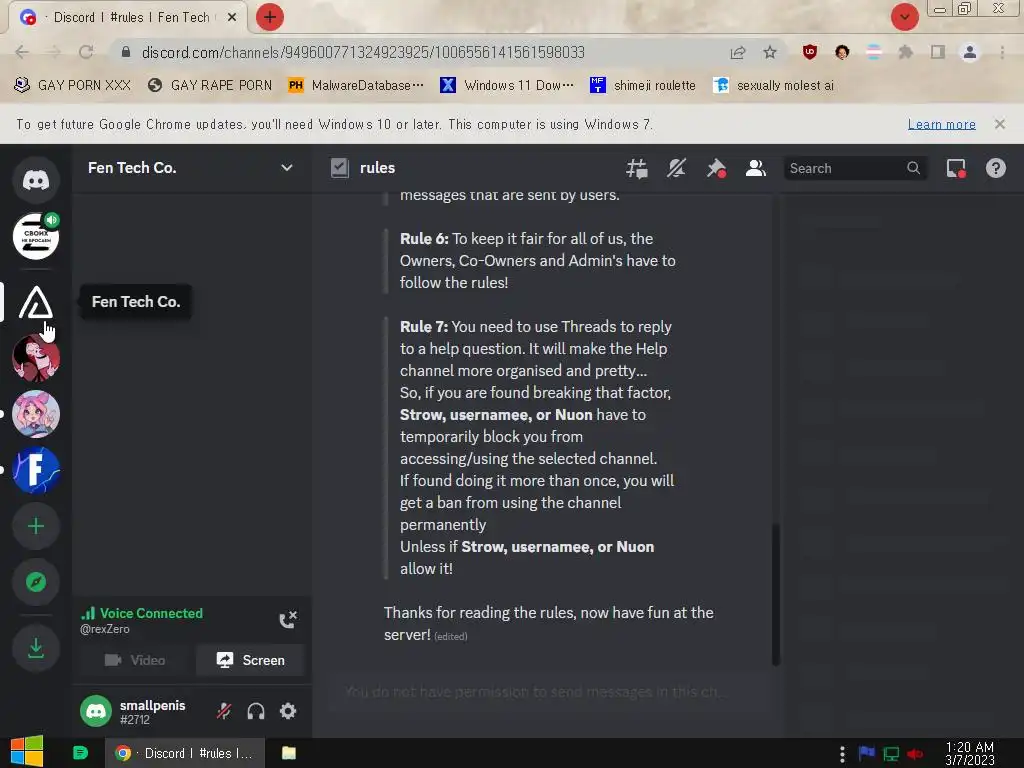
Task: Open shimeji roulette bookmark
Action: click(643, 85)
